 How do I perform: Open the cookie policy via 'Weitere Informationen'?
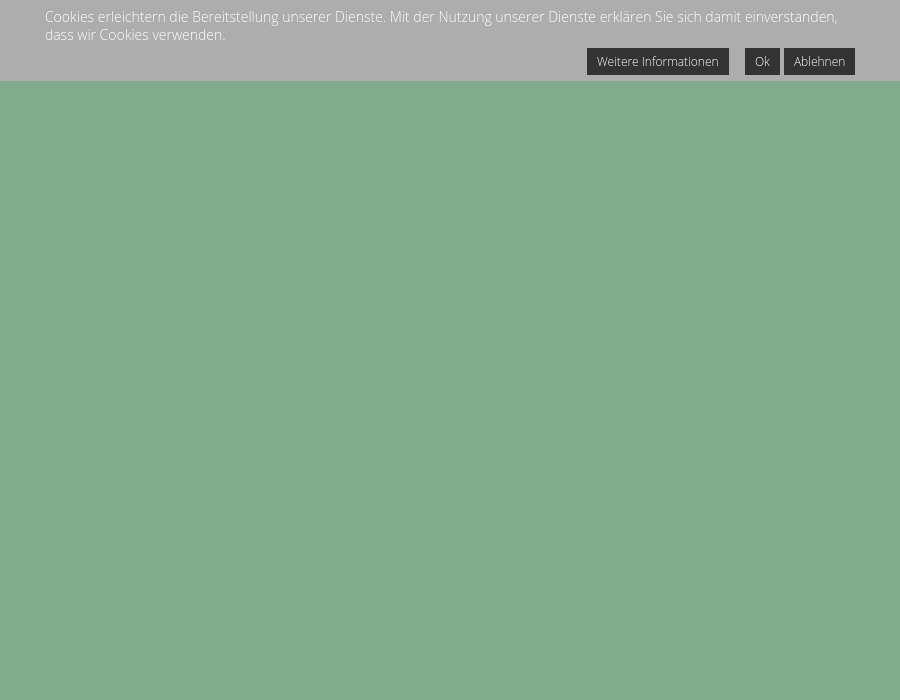[x=657, y=61]
